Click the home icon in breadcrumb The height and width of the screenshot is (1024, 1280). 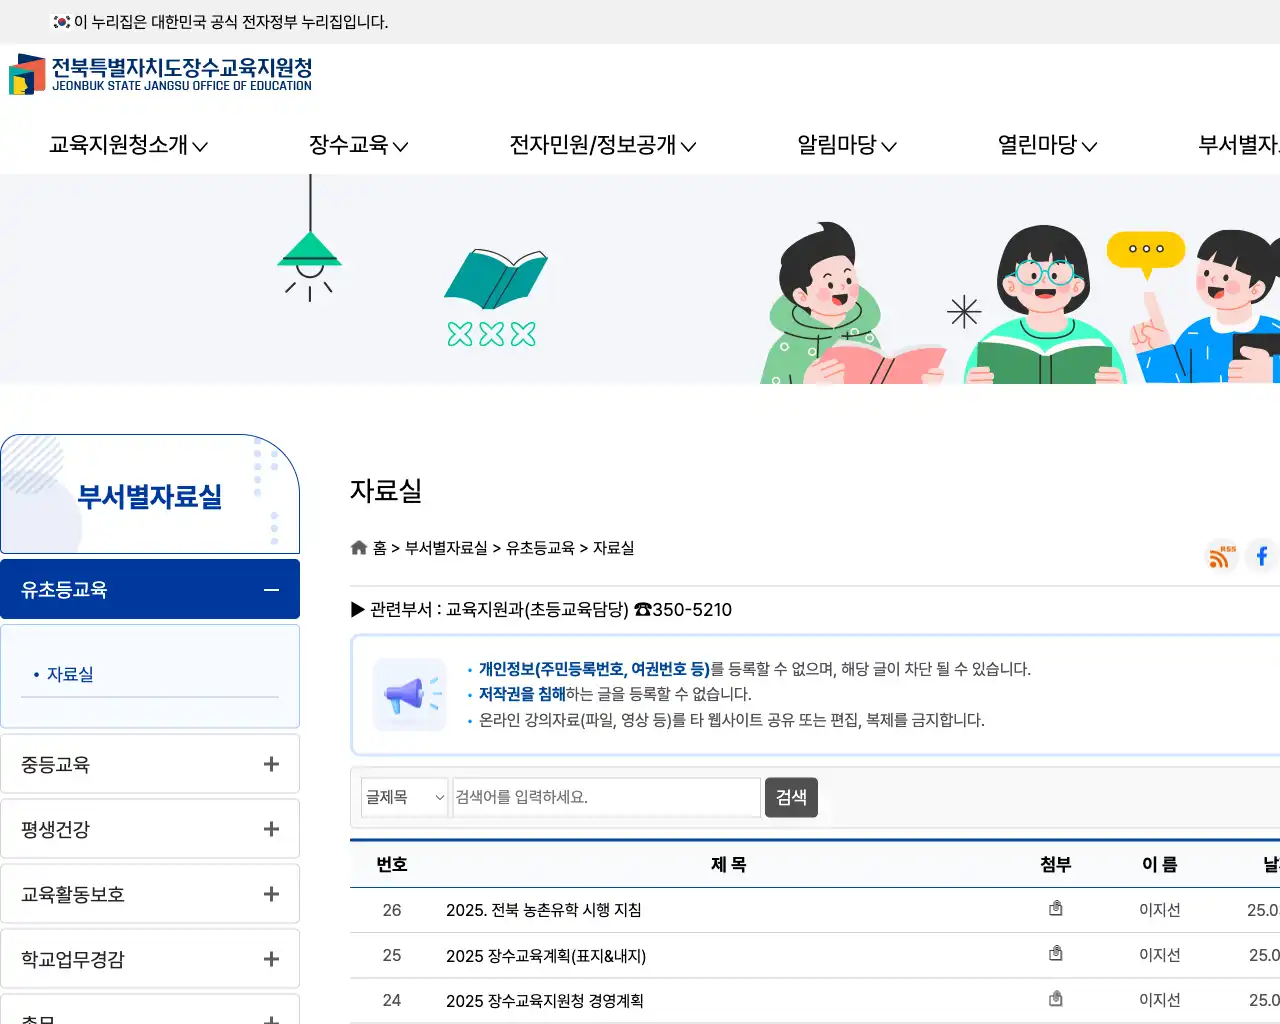[359, 548]
